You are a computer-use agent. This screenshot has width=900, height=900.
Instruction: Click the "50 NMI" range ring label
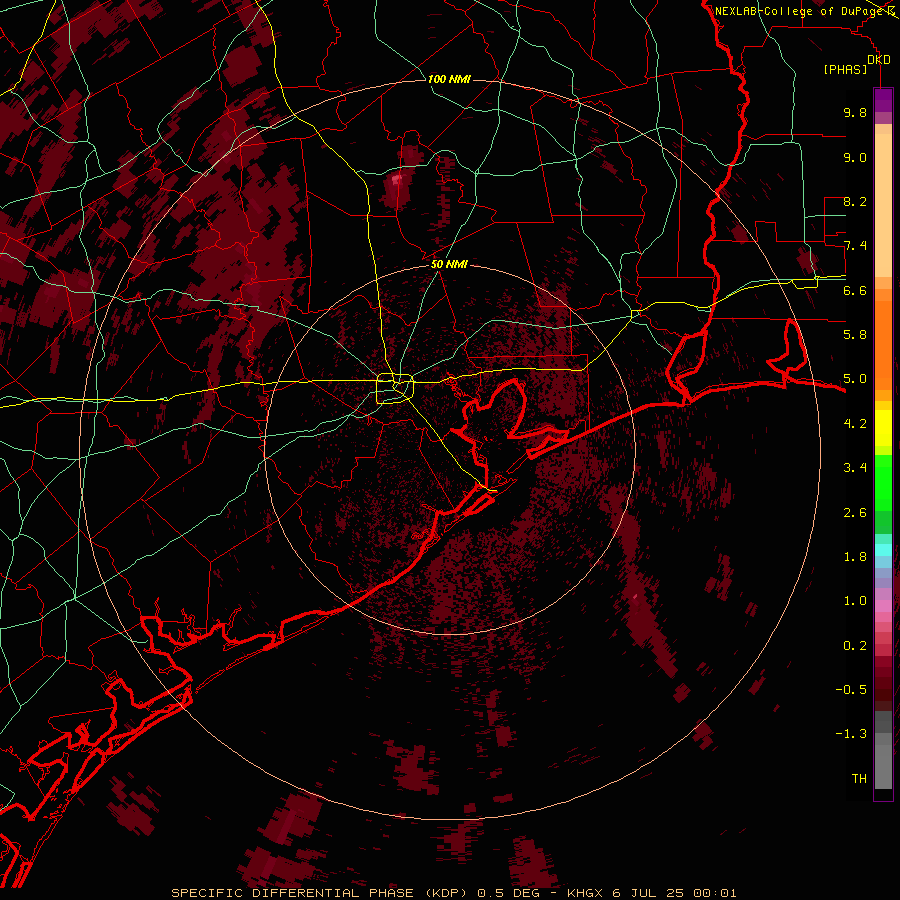(x=449, y=264)
